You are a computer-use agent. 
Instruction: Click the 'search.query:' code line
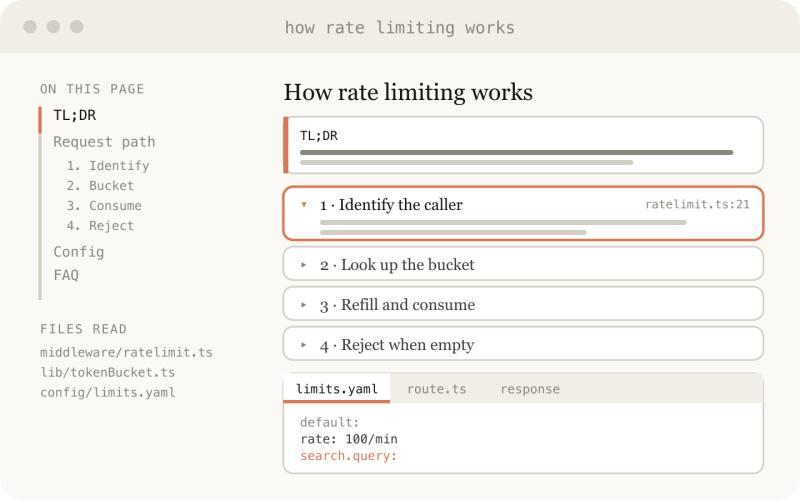(348, 456)
